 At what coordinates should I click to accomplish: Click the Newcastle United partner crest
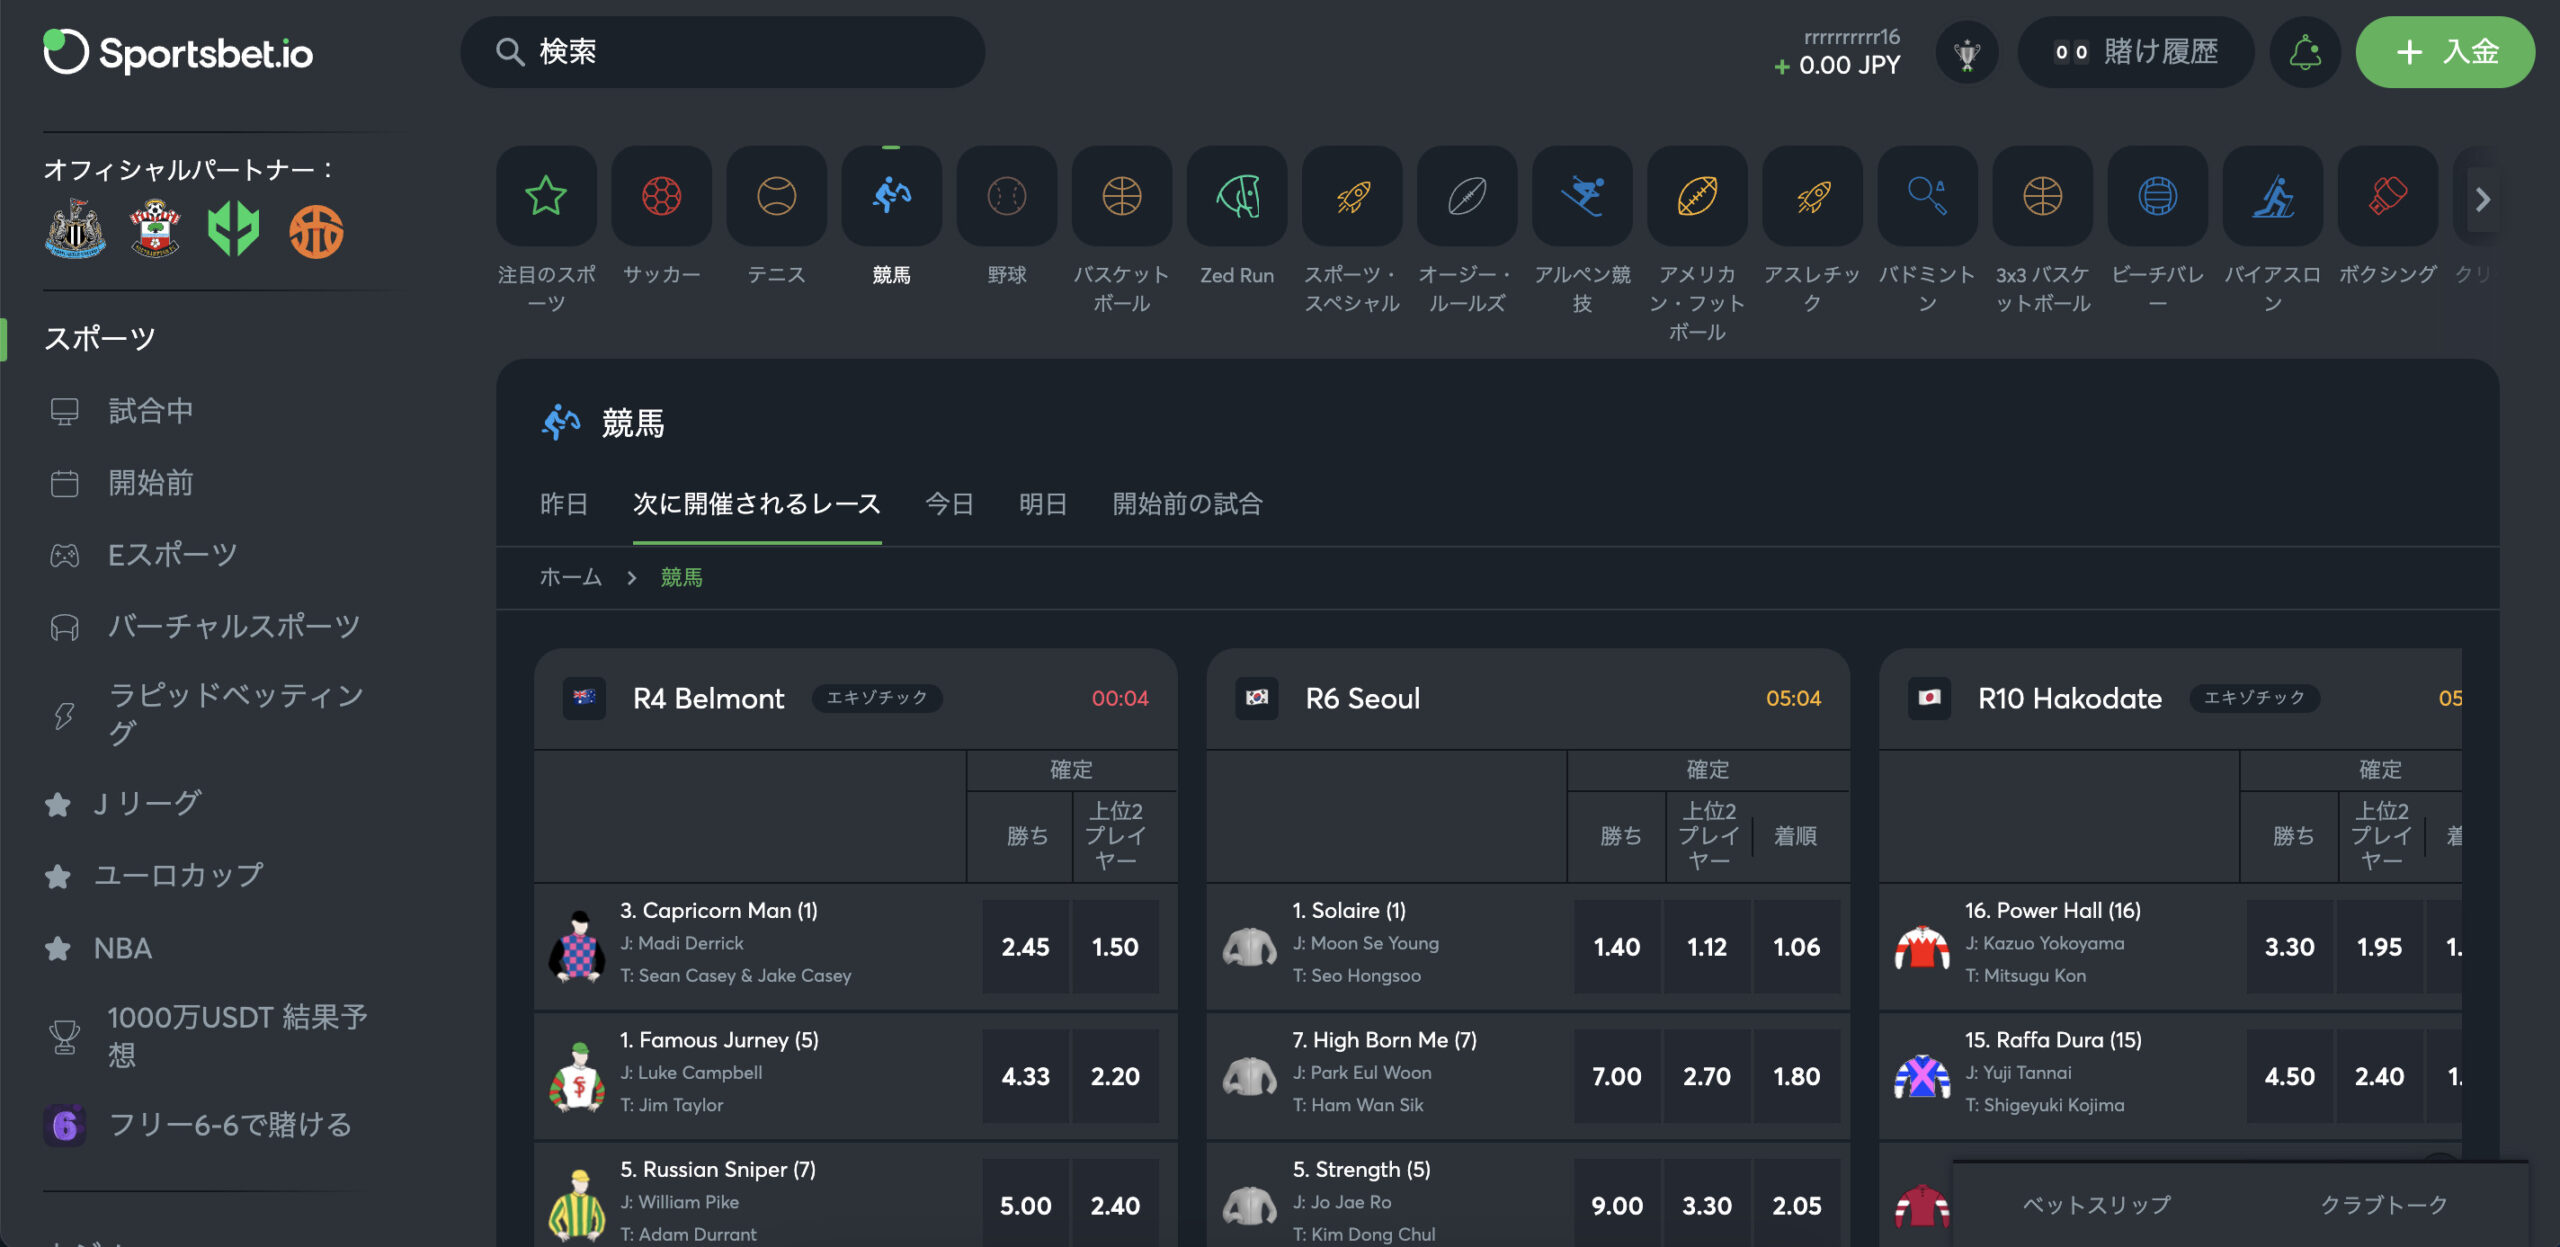click(76, 229)
